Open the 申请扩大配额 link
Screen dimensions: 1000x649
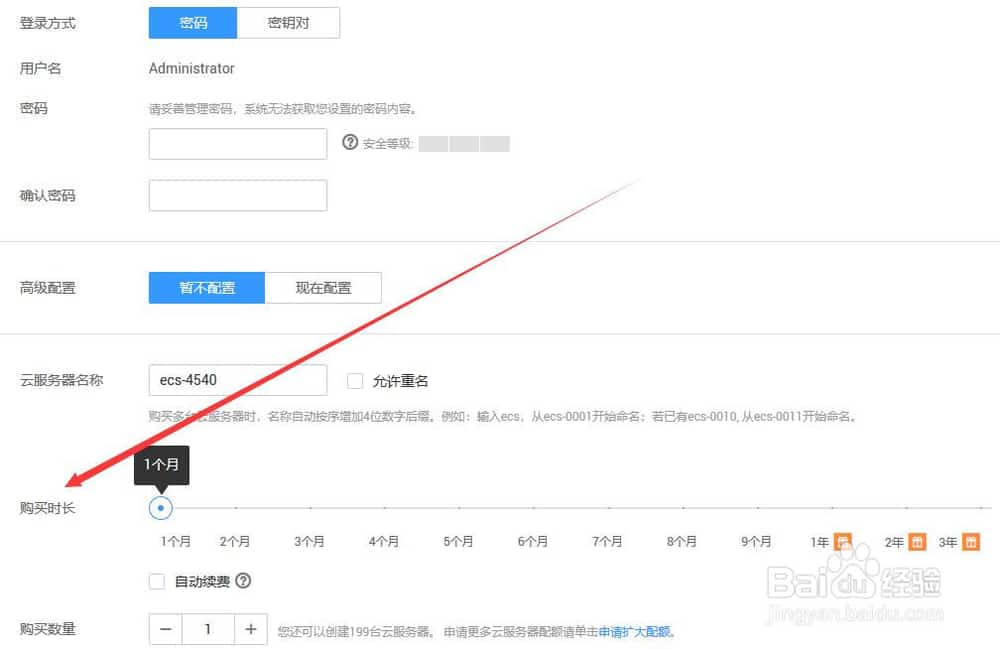636,631
